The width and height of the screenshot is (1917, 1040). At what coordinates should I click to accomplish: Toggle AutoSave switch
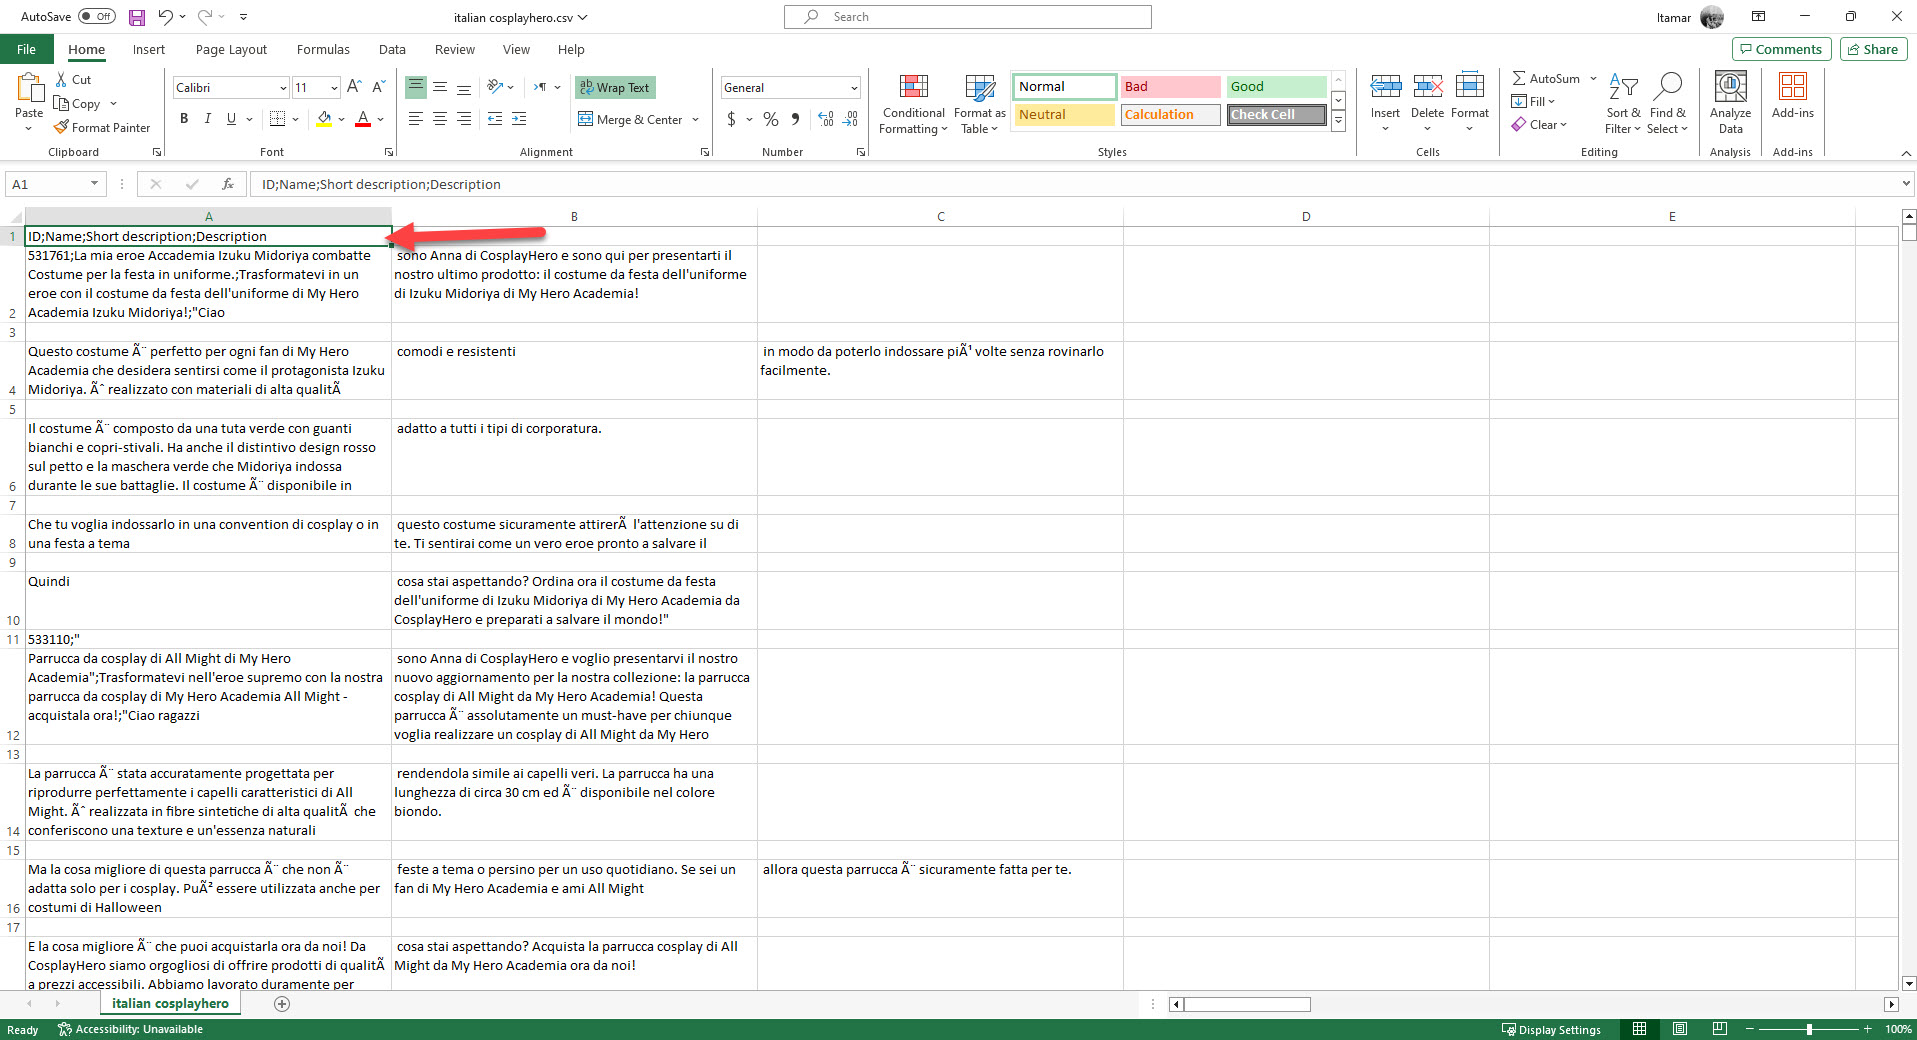click(x=97, y=17)
